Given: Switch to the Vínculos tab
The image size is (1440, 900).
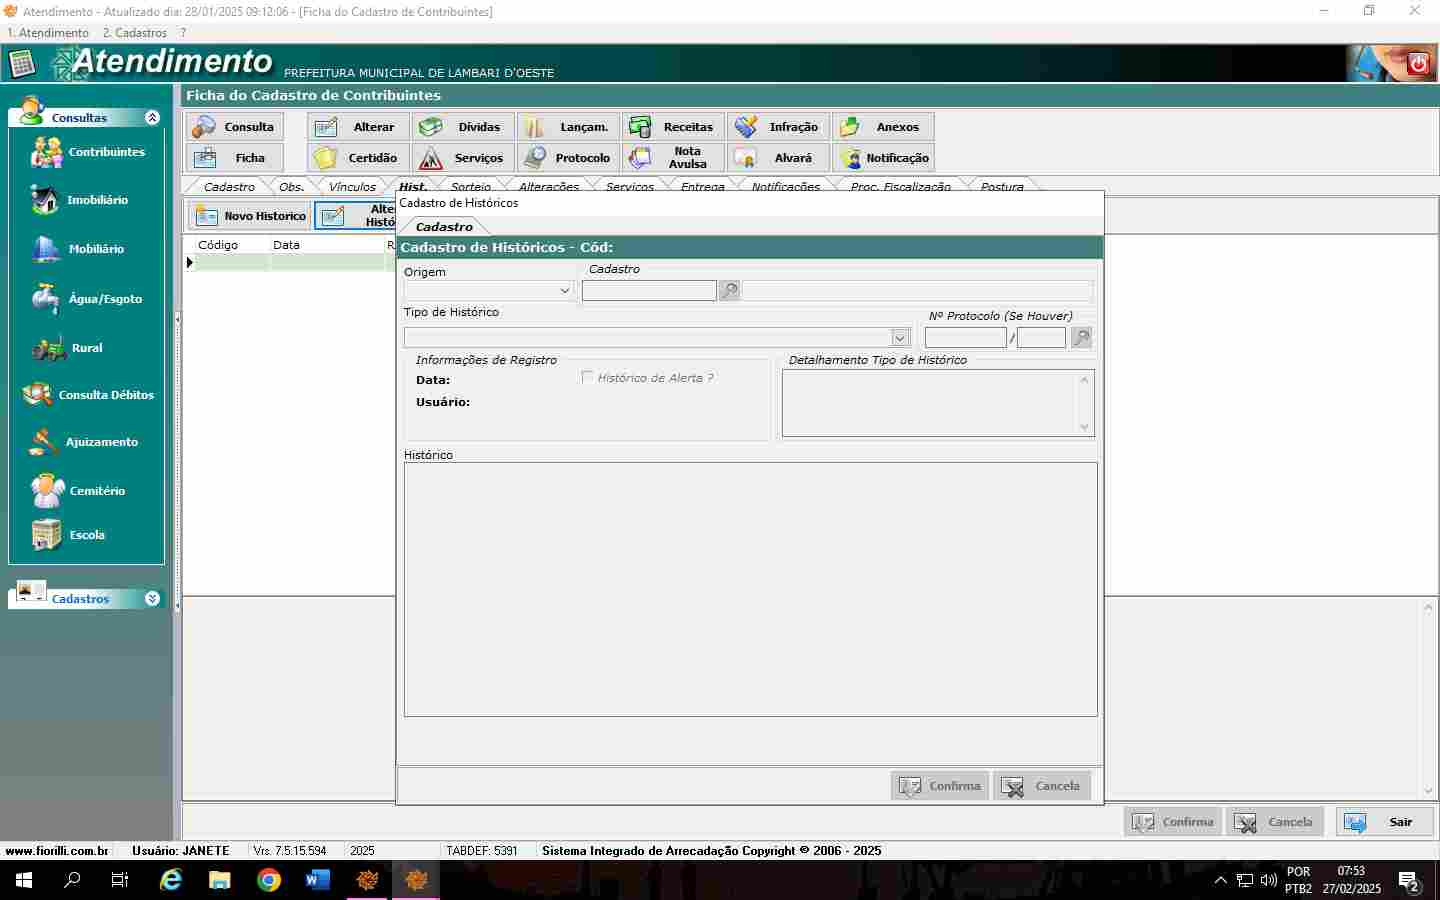Looking at the screenshot, I should (x=352, y=187).
